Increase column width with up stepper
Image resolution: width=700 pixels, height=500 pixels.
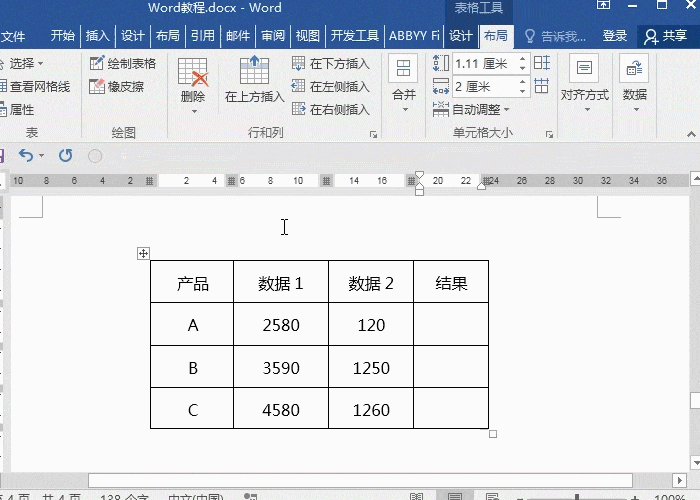523,82
